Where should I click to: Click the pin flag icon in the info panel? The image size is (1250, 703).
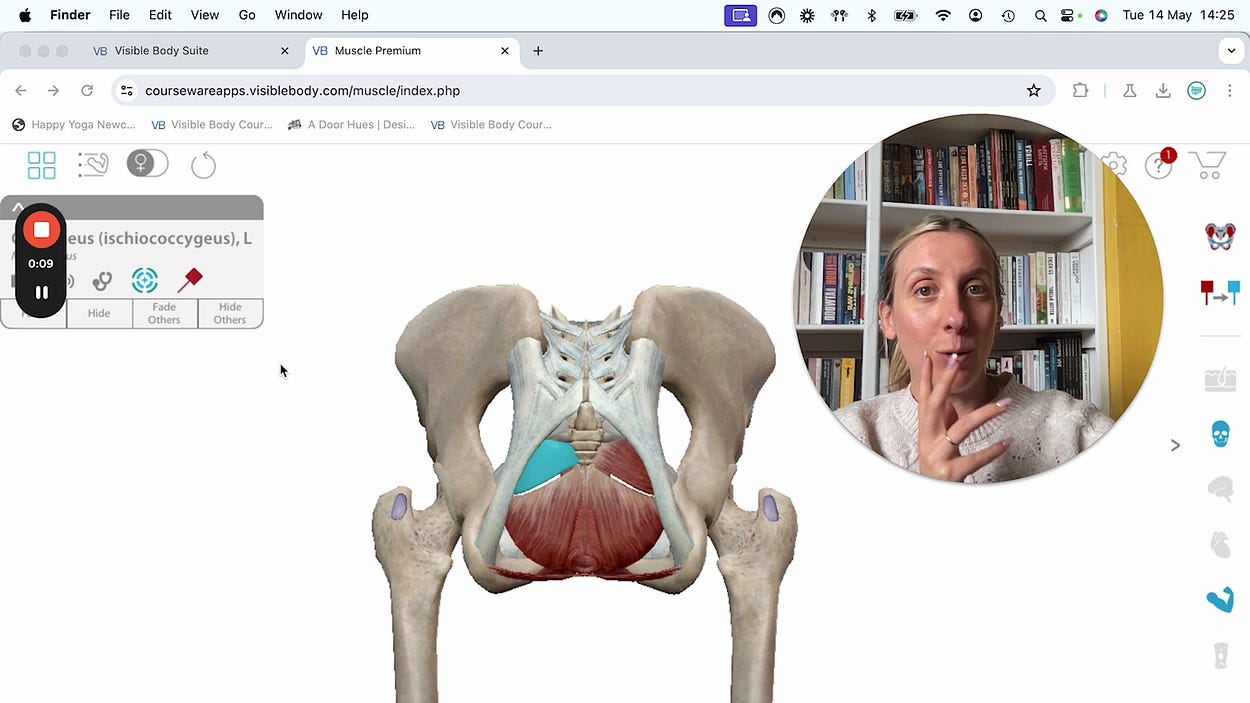pyautogui.click(x=191, y=279)
